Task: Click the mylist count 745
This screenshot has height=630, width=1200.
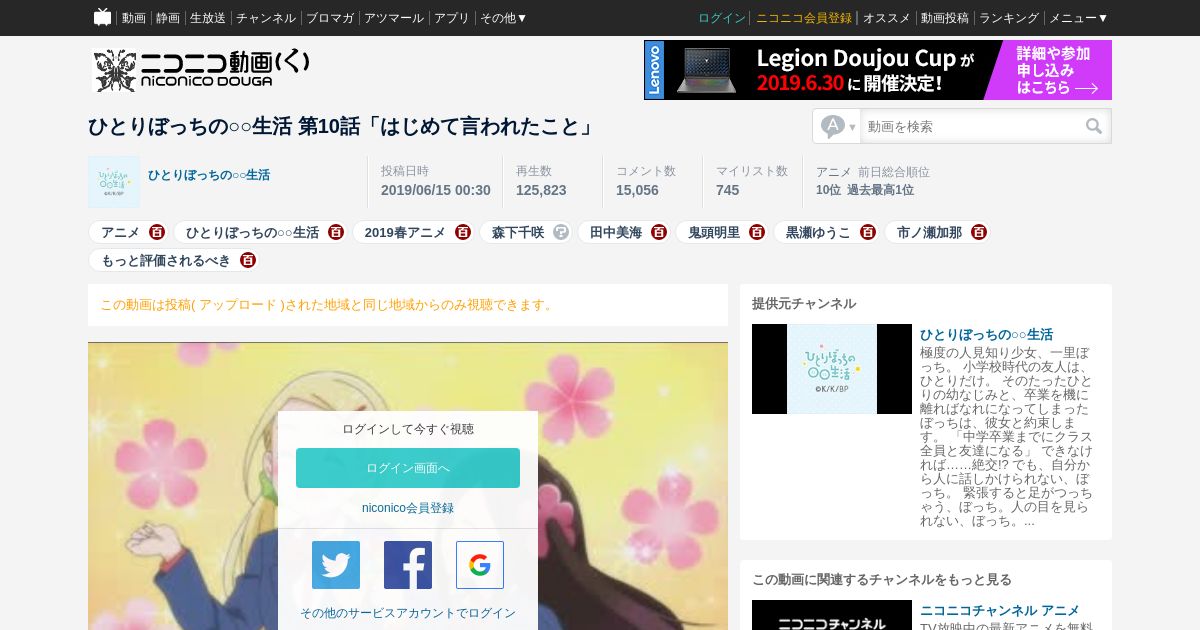Action: coord(728,190)
